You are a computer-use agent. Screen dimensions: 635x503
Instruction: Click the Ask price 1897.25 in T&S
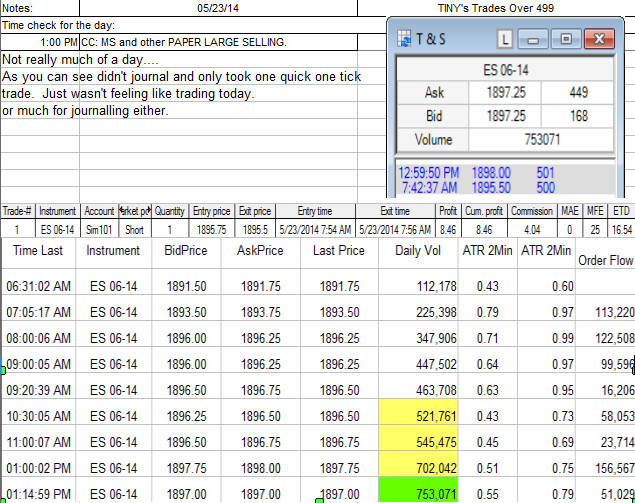tap(505, 92)
